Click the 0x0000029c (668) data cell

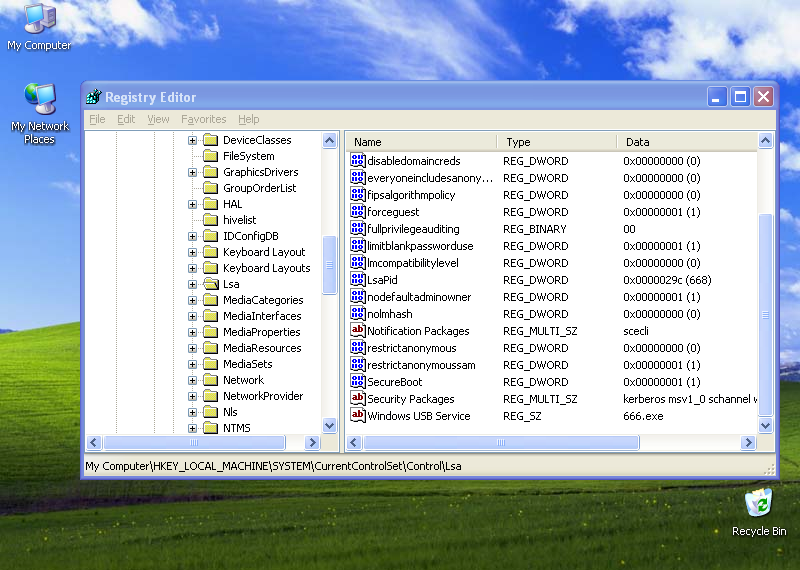point(667,280)
